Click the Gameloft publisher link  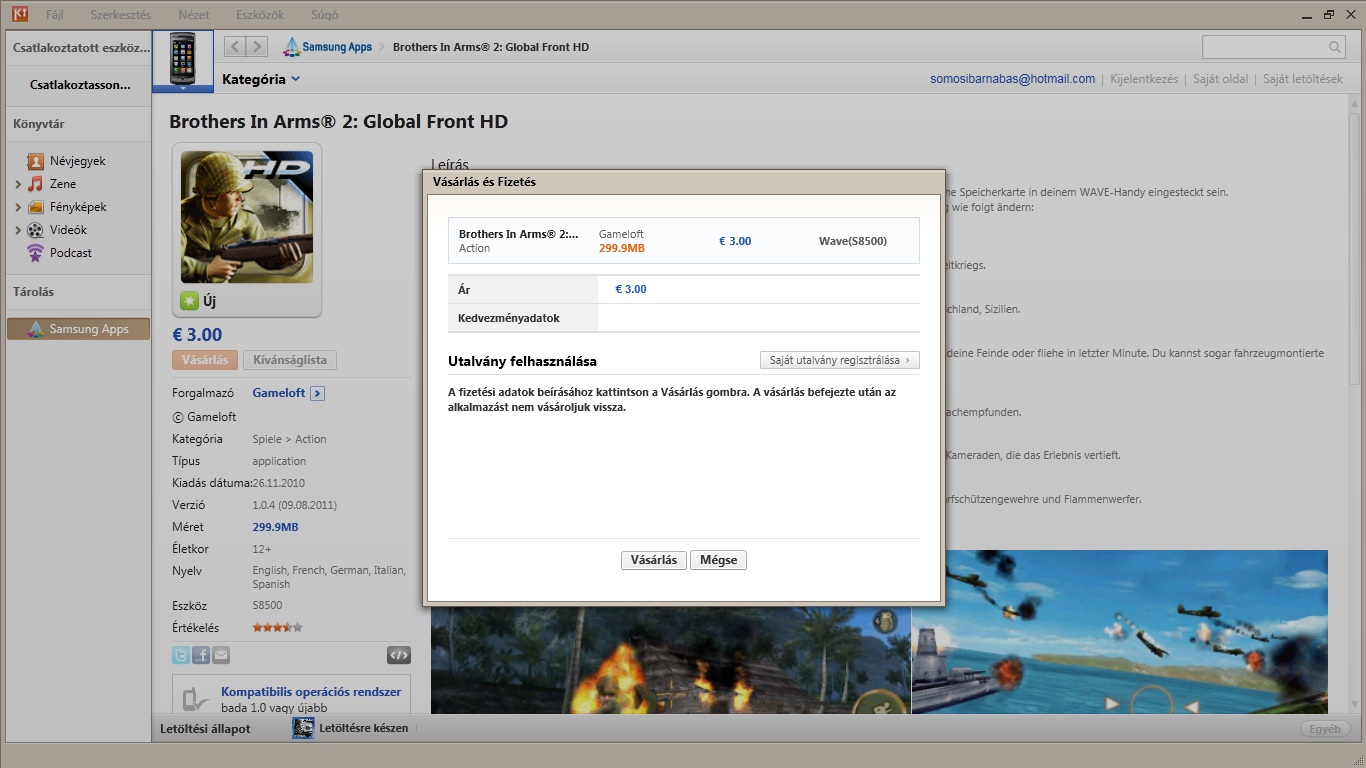point(278,394)
